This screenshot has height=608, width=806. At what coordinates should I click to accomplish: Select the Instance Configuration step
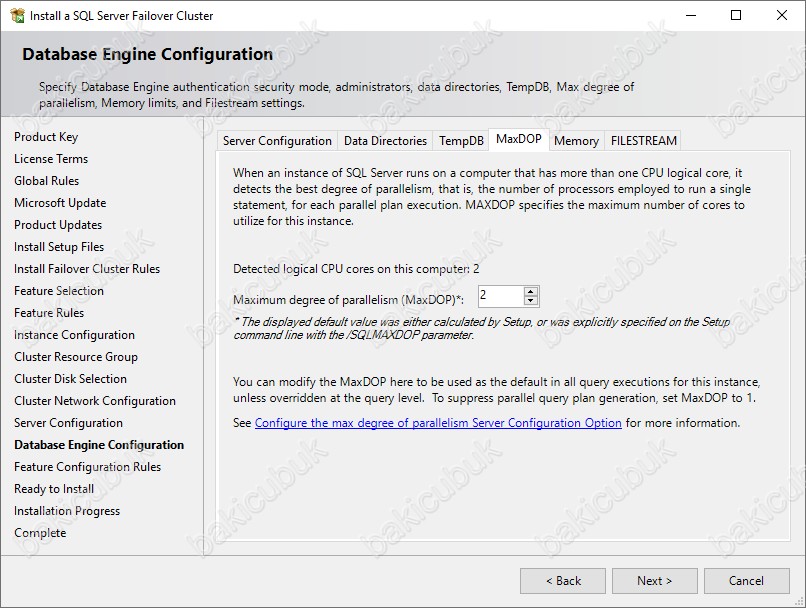75,335
